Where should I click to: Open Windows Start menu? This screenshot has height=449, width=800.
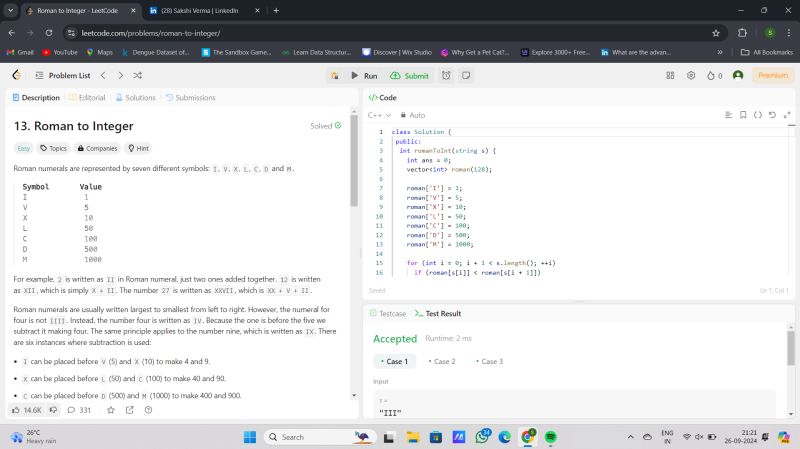[x=250, y=437]
